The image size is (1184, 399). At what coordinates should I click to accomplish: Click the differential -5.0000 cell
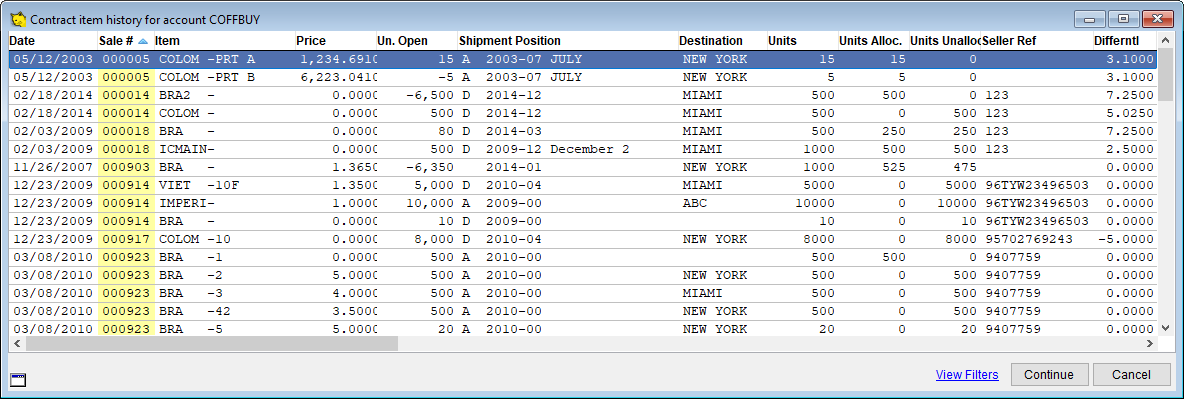(x=1126, y=240)
